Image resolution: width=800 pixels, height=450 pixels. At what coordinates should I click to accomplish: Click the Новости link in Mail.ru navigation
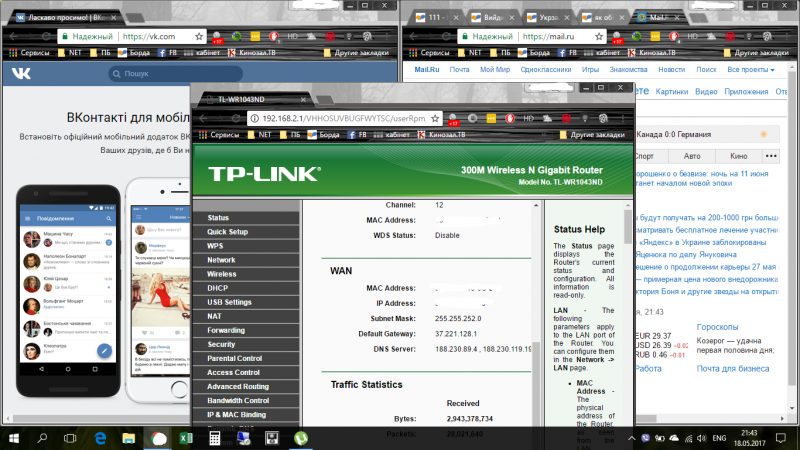click(672, 70)
